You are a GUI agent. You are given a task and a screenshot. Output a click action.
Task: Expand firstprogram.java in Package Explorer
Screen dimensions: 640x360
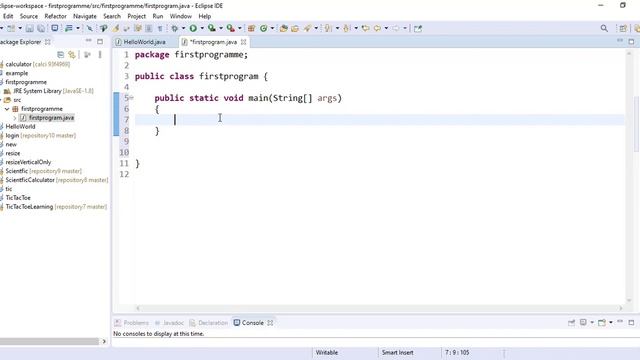pyautogui.click(x=15, y=118)
